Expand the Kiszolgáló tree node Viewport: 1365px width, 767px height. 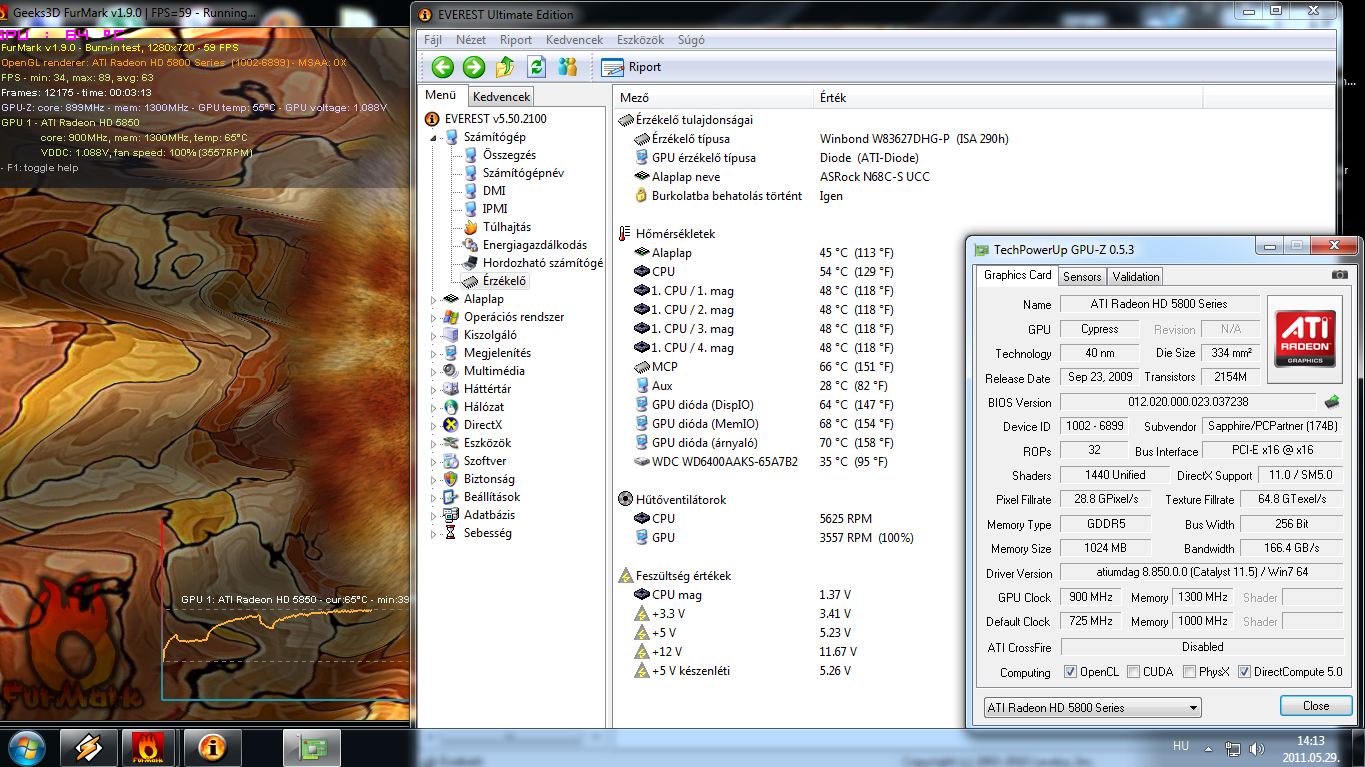pyautogui.click(x=433, y=335)
